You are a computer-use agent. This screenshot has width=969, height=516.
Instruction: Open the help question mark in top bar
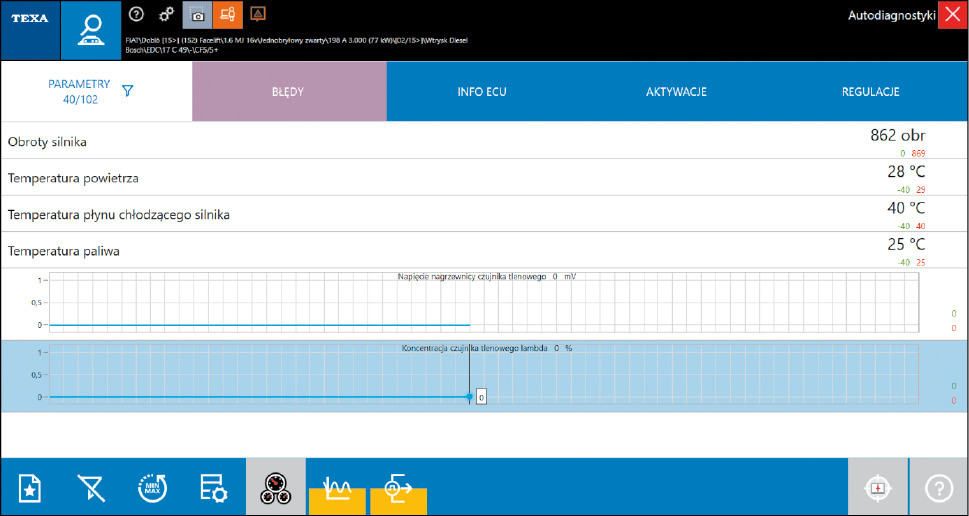(x=137, y=14)
